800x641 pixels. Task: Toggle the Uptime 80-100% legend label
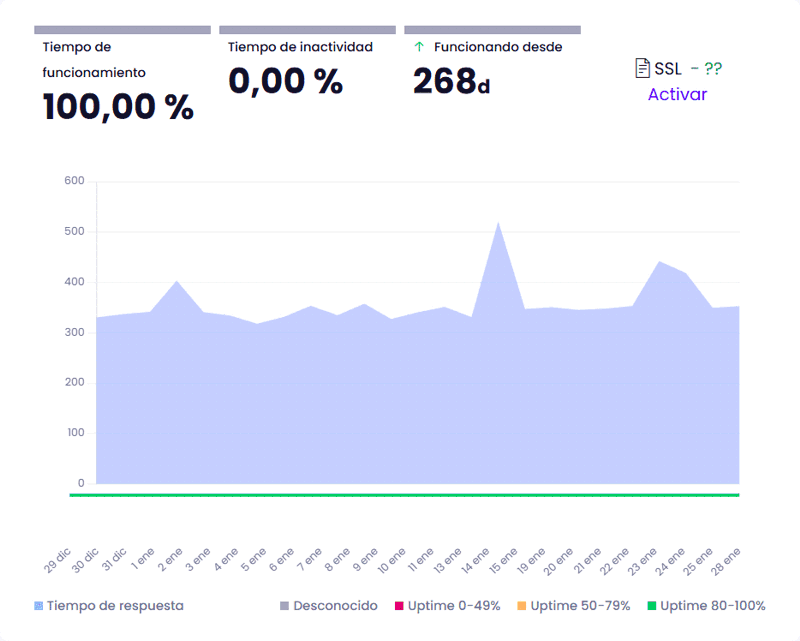[x=712, y=606]
